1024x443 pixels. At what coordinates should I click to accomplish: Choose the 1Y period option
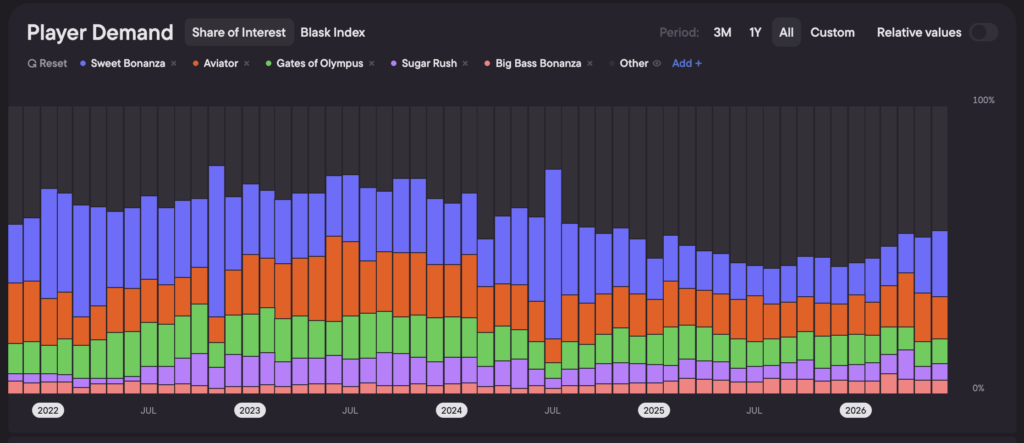(x=755, y=32)
